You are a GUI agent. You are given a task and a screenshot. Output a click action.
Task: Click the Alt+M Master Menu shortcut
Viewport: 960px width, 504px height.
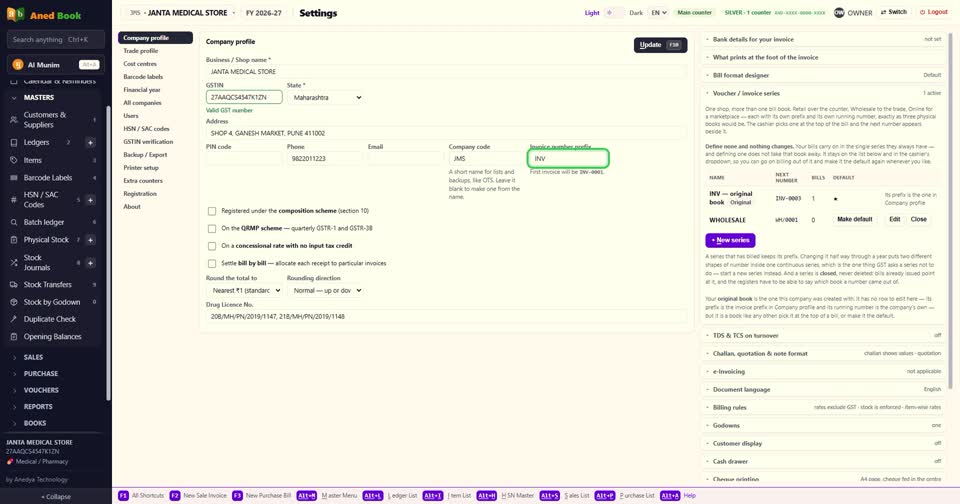[326, 495]
